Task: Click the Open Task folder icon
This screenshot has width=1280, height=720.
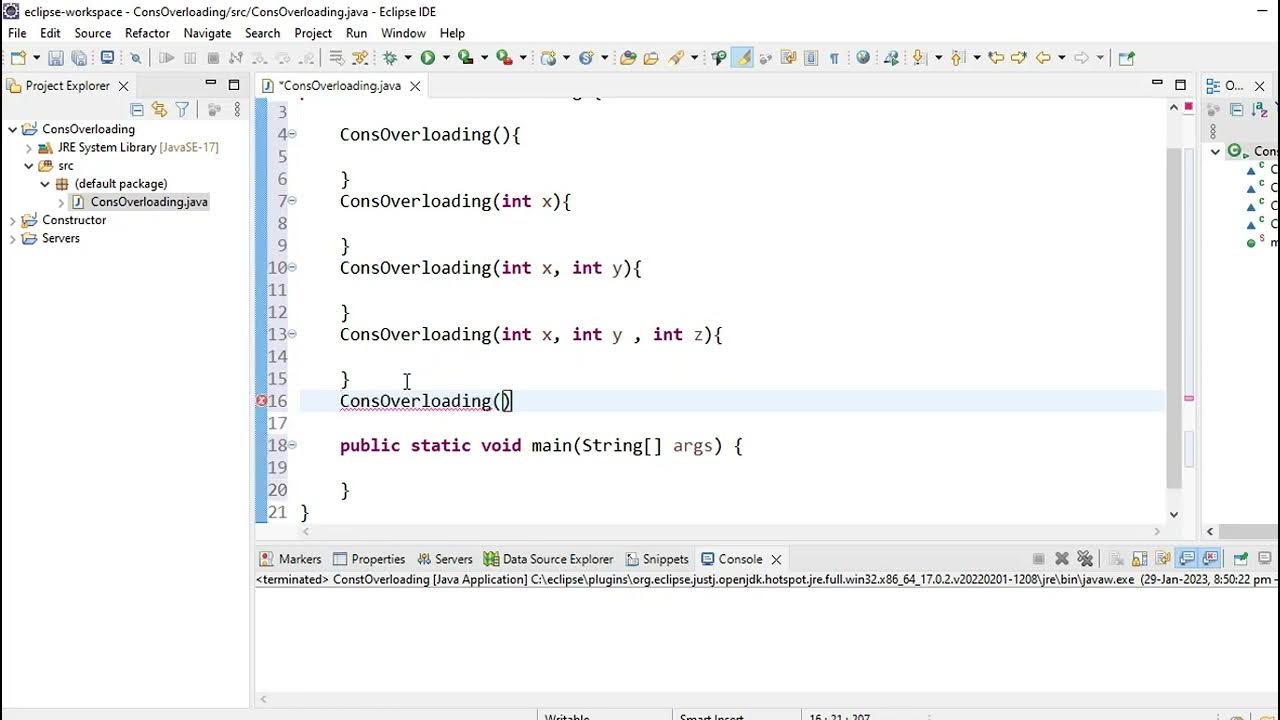Action: 651,58
